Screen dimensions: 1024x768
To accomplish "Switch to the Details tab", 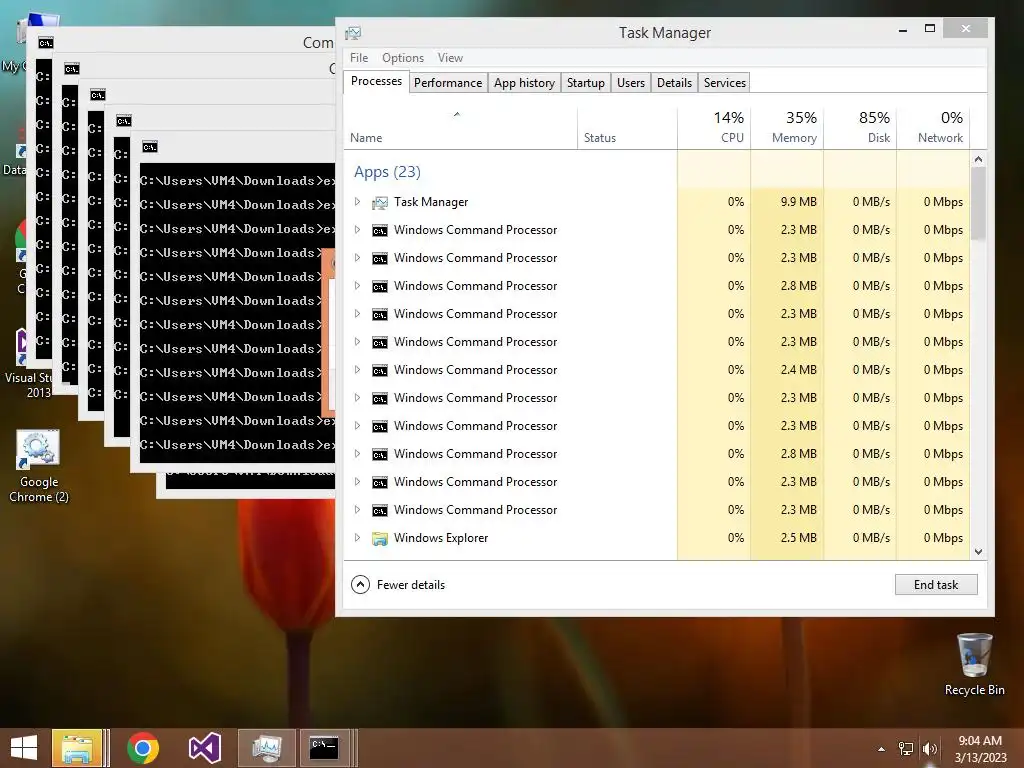I will point(675,83).
